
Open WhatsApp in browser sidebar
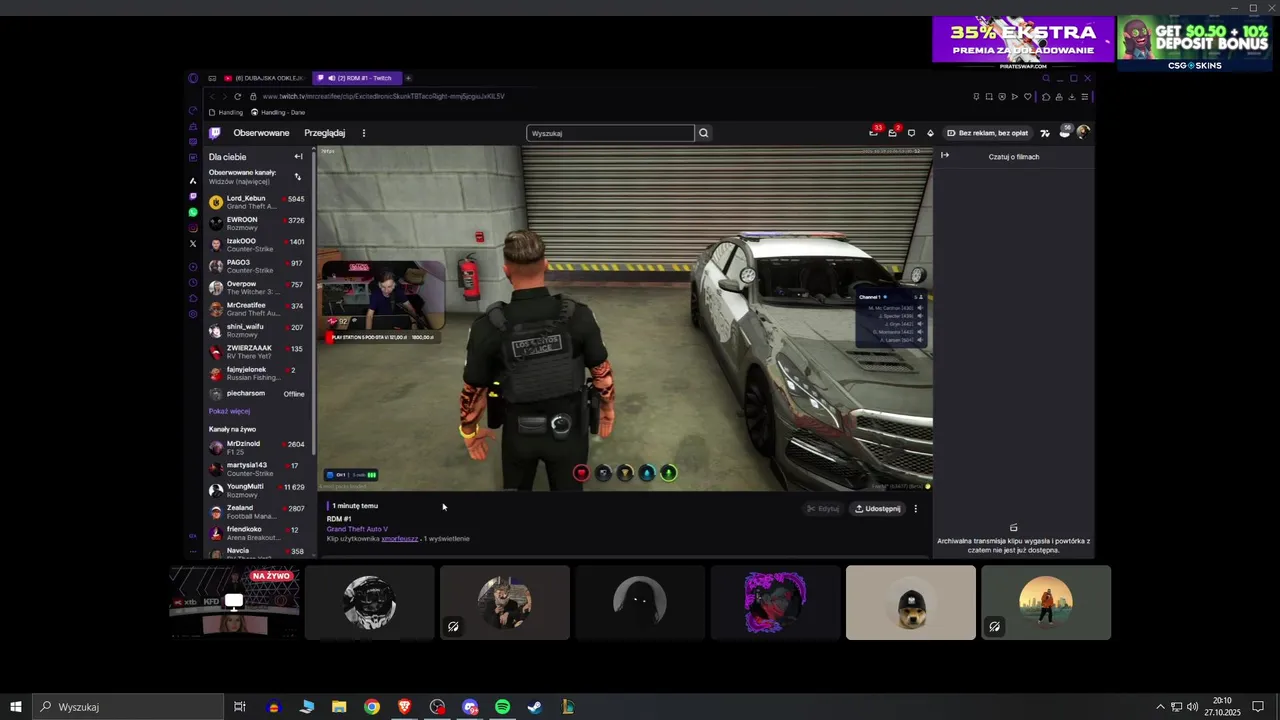[x=193, y=212]
